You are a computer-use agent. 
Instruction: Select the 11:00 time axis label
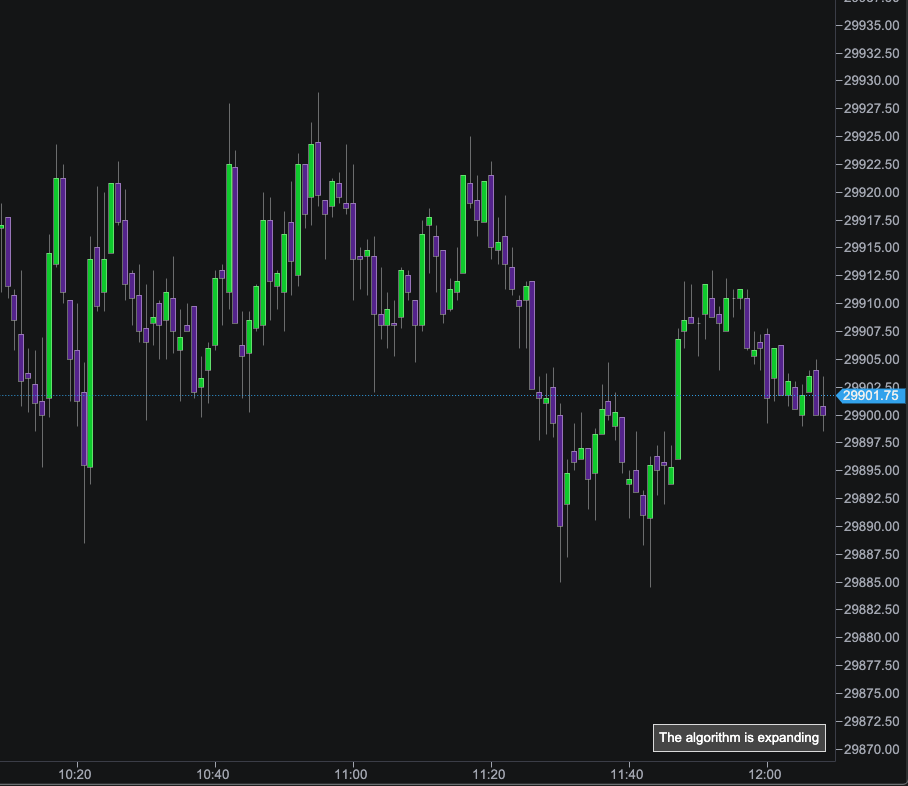click(x=351, y=774)
